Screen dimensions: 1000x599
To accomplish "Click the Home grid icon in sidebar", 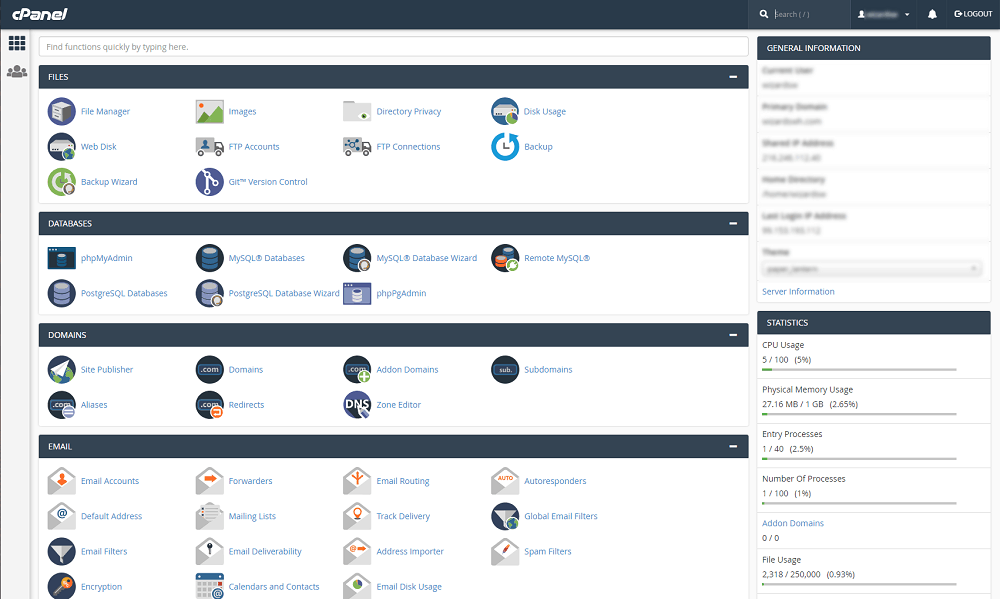I will coord(17,43).
